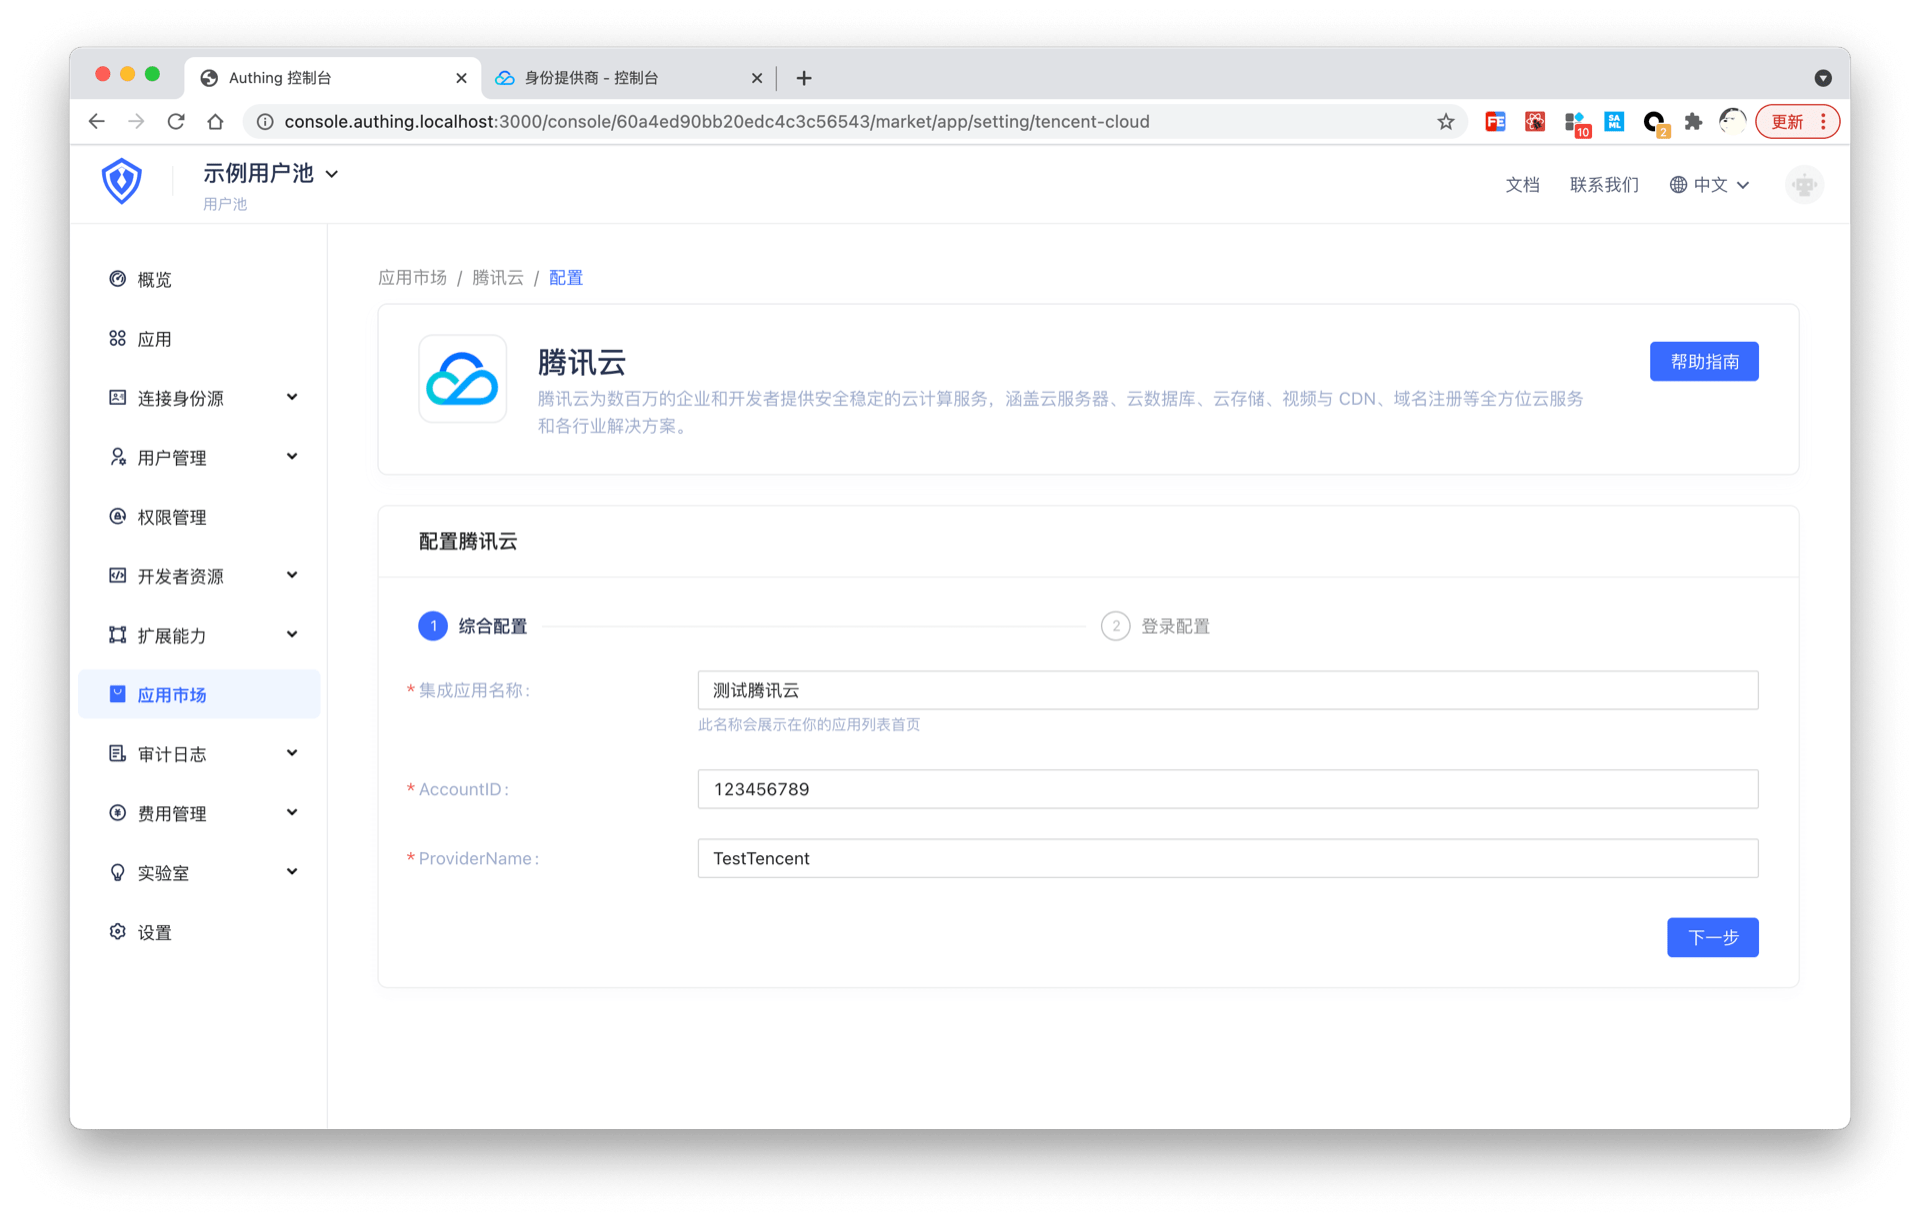Screen dimensions: 1920x1221
Task: Open the user avatar in top right
Action: [1803, 185]
